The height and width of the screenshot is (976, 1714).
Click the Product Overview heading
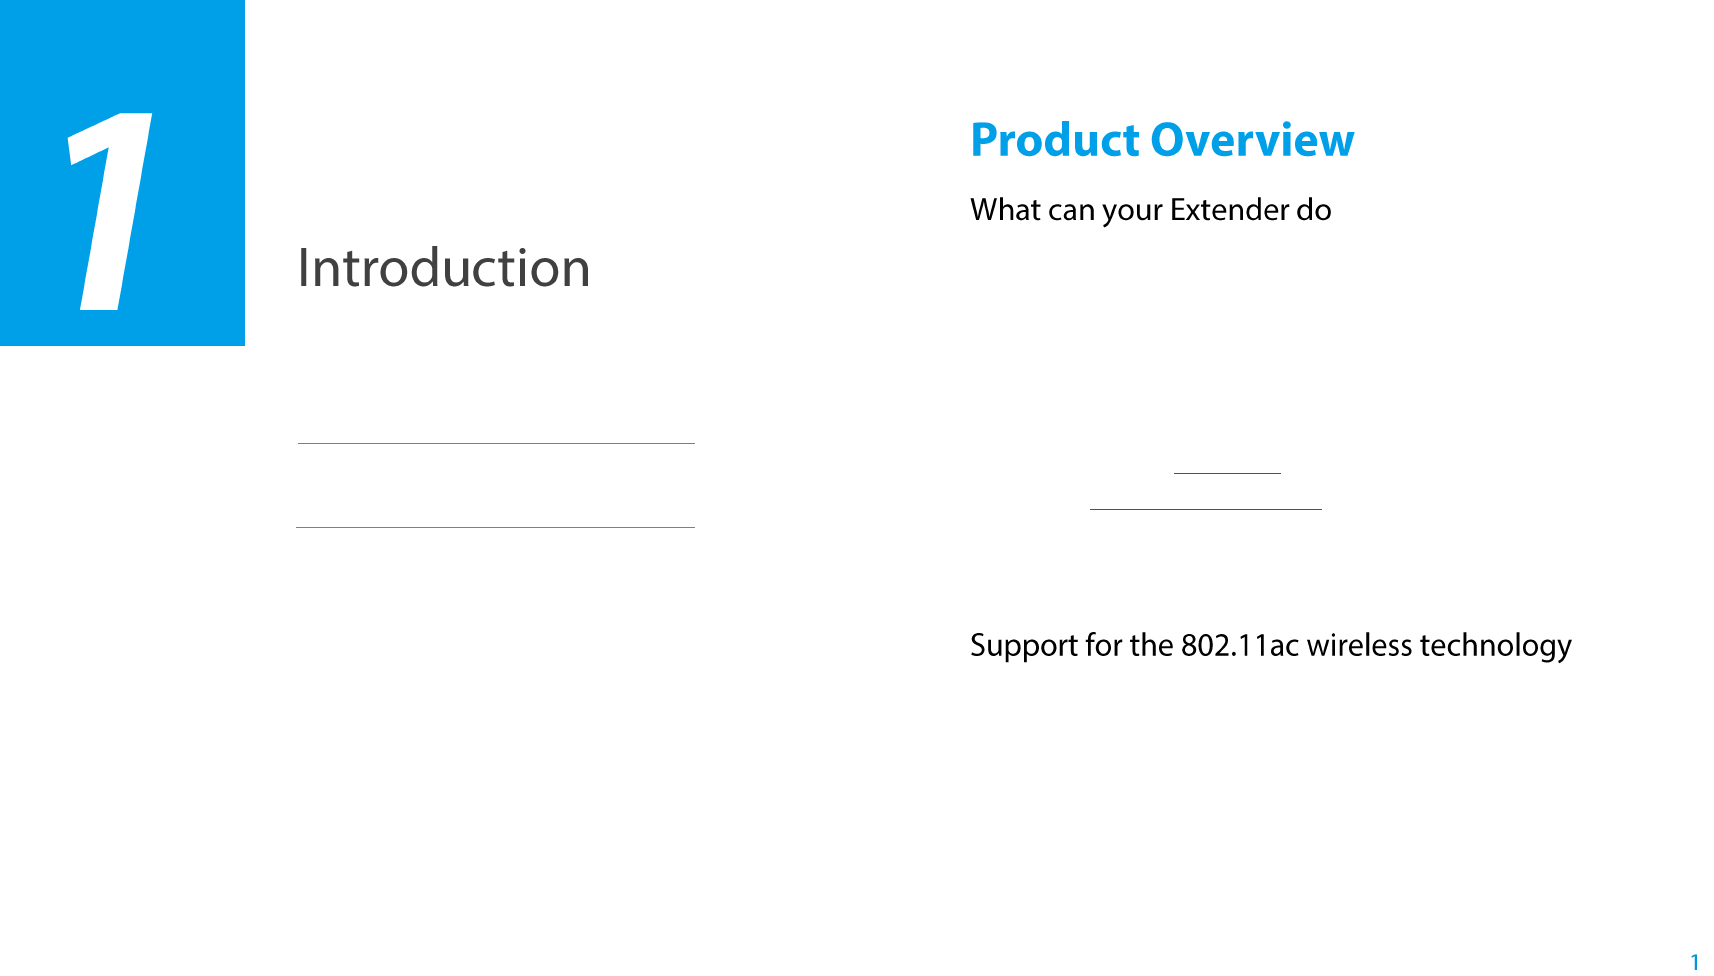1162,140
